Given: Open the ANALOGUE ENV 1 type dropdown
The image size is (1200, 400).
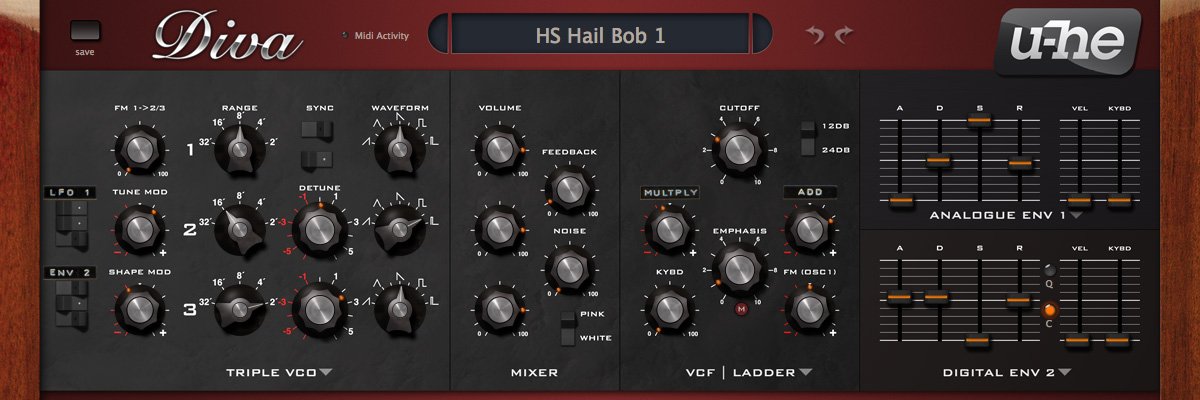Looking at the screenshot, I should click(1006, 215).
